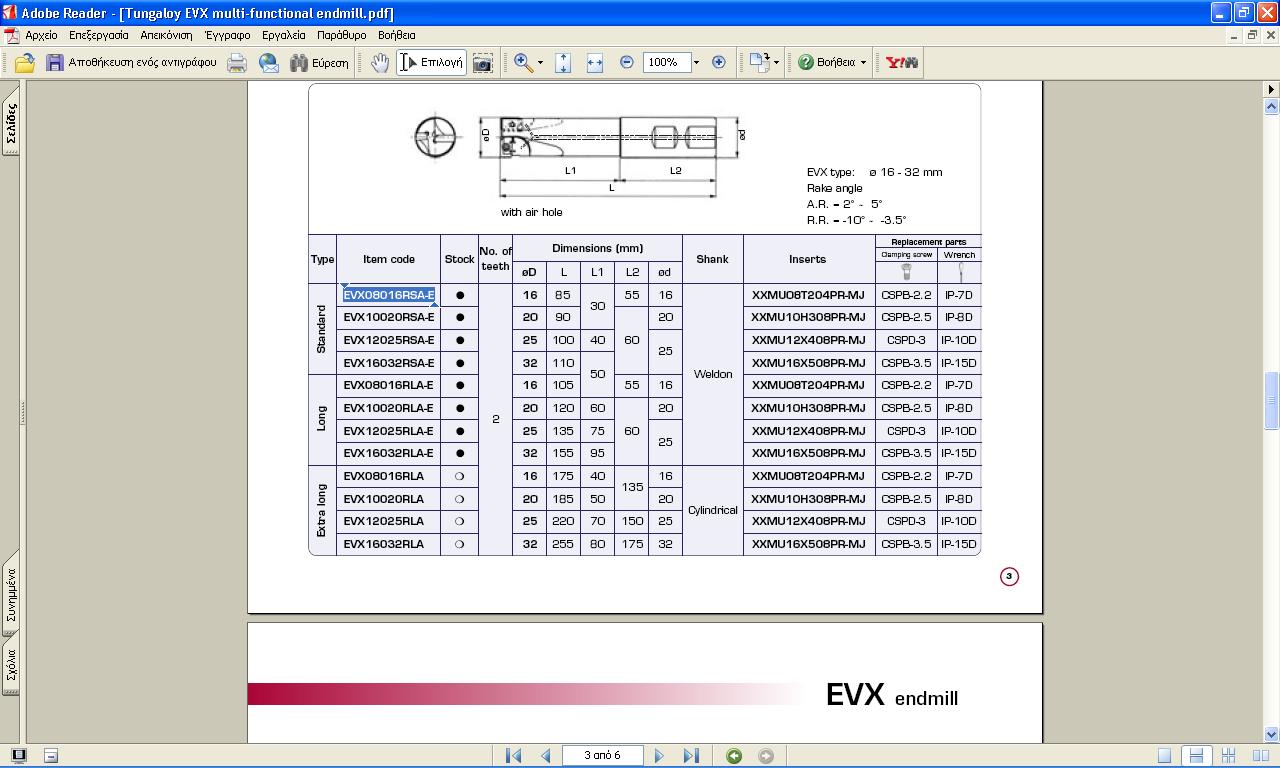The width and height of the screenshot is (1280, 768).
Task: Click the XXMU12X408PR-MJ insert in EVX12025RSA-E row
Action: (x=808, y=340)
